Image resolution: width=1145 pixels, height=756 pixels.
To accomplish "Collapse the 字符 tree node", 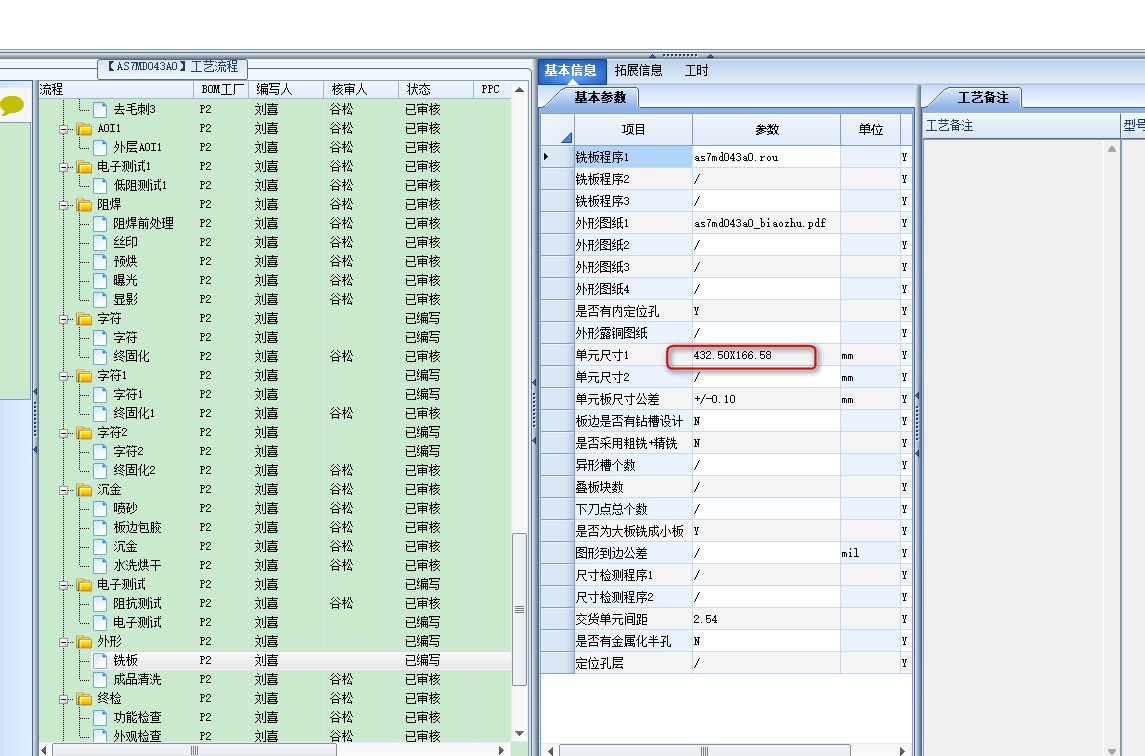I will (x=64, y=319).
